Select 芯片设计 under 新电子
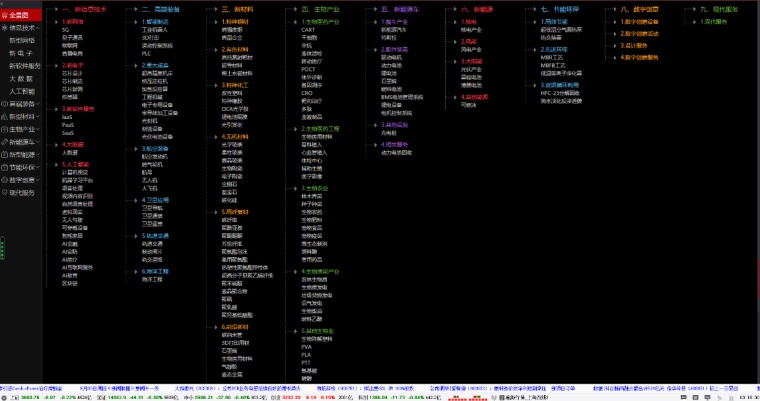This screenshot has width=760, height=401. [x=72, y=73]
